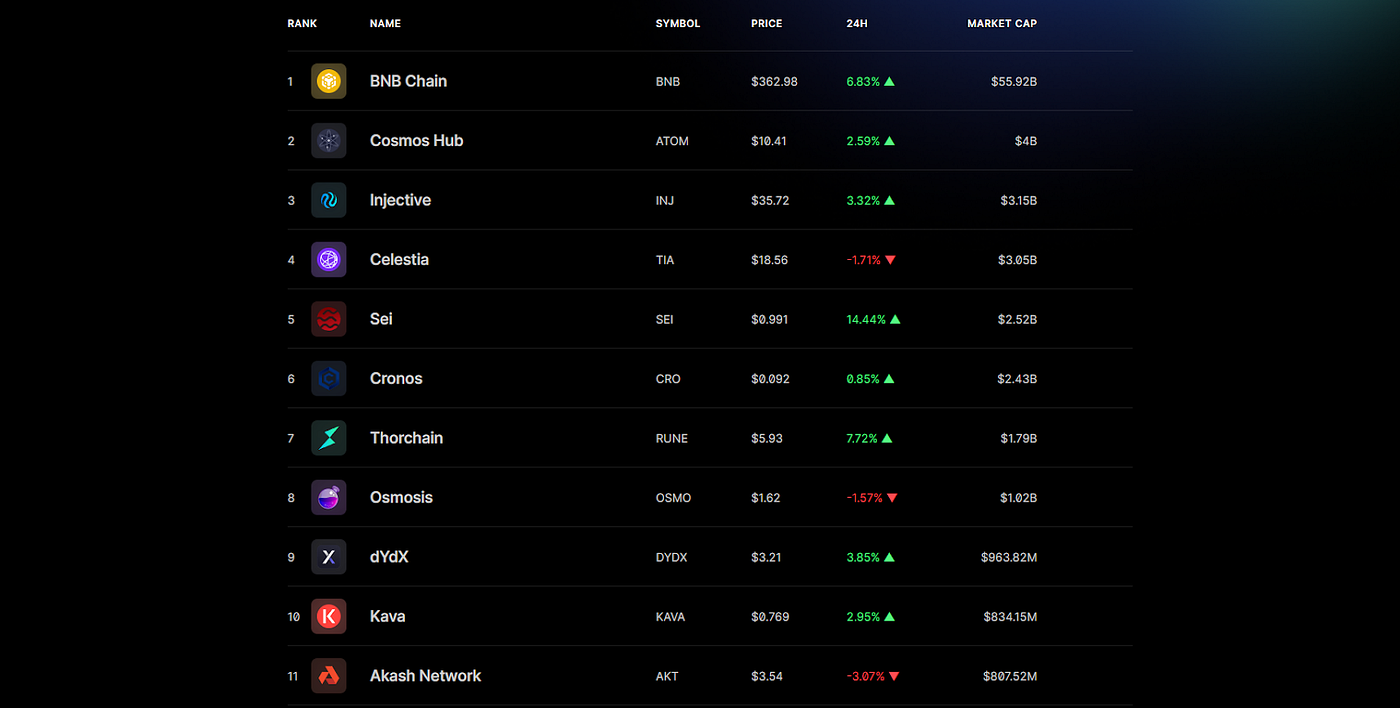The image size is (1400, 708).
Task: Click the 3.85% change value
Action: click(863, 557)
